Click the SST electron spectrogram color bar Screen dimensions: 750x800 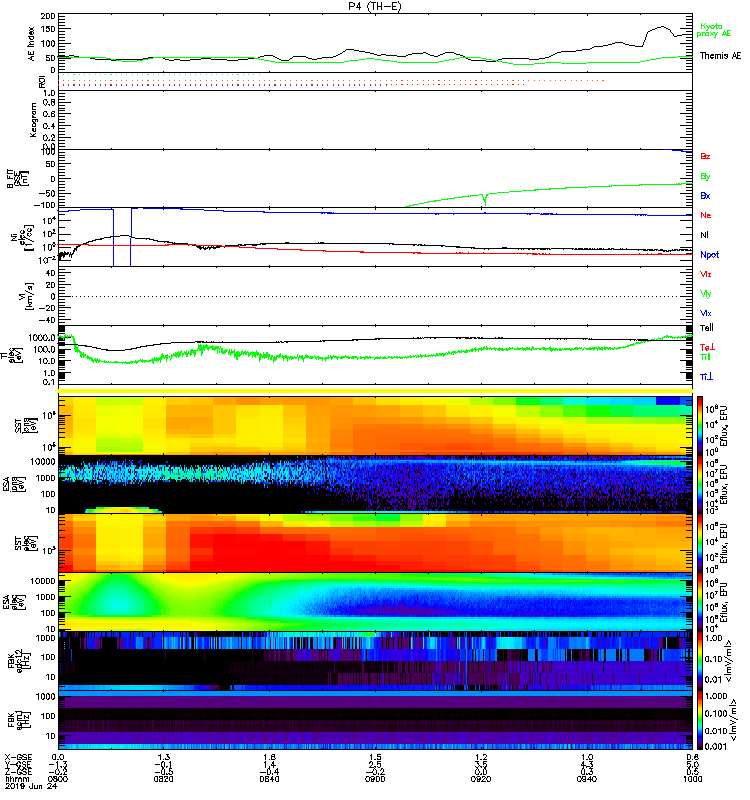pyautogui.click(x=699, y=543)
